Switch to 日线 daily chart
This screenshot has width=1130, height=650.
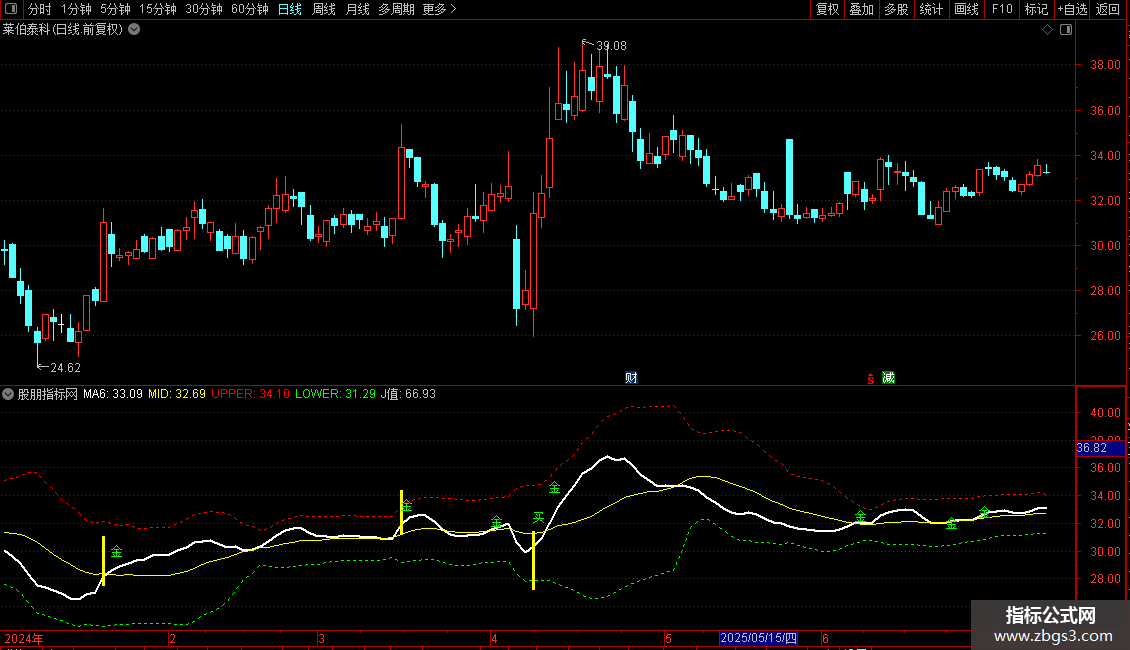[x=290, y=9]
